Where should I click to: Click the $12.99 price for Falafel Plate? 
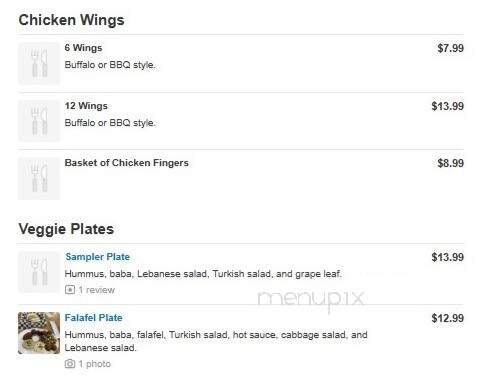point(447,318)
